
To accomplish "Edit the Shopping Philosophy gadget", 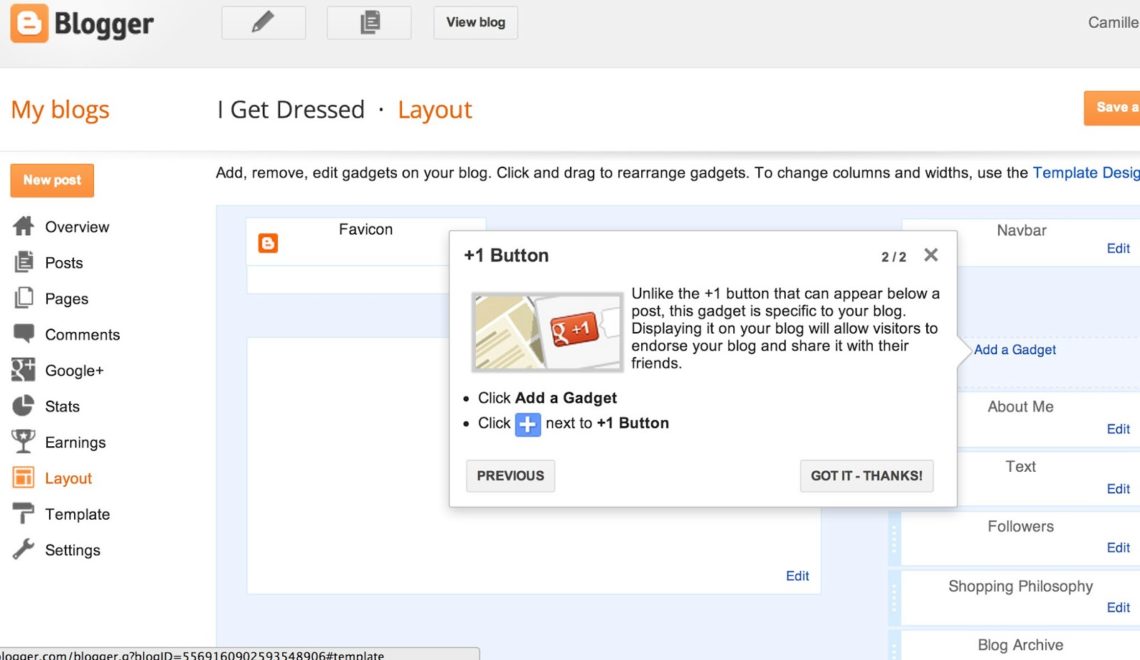I will (x=1118, y=607).
